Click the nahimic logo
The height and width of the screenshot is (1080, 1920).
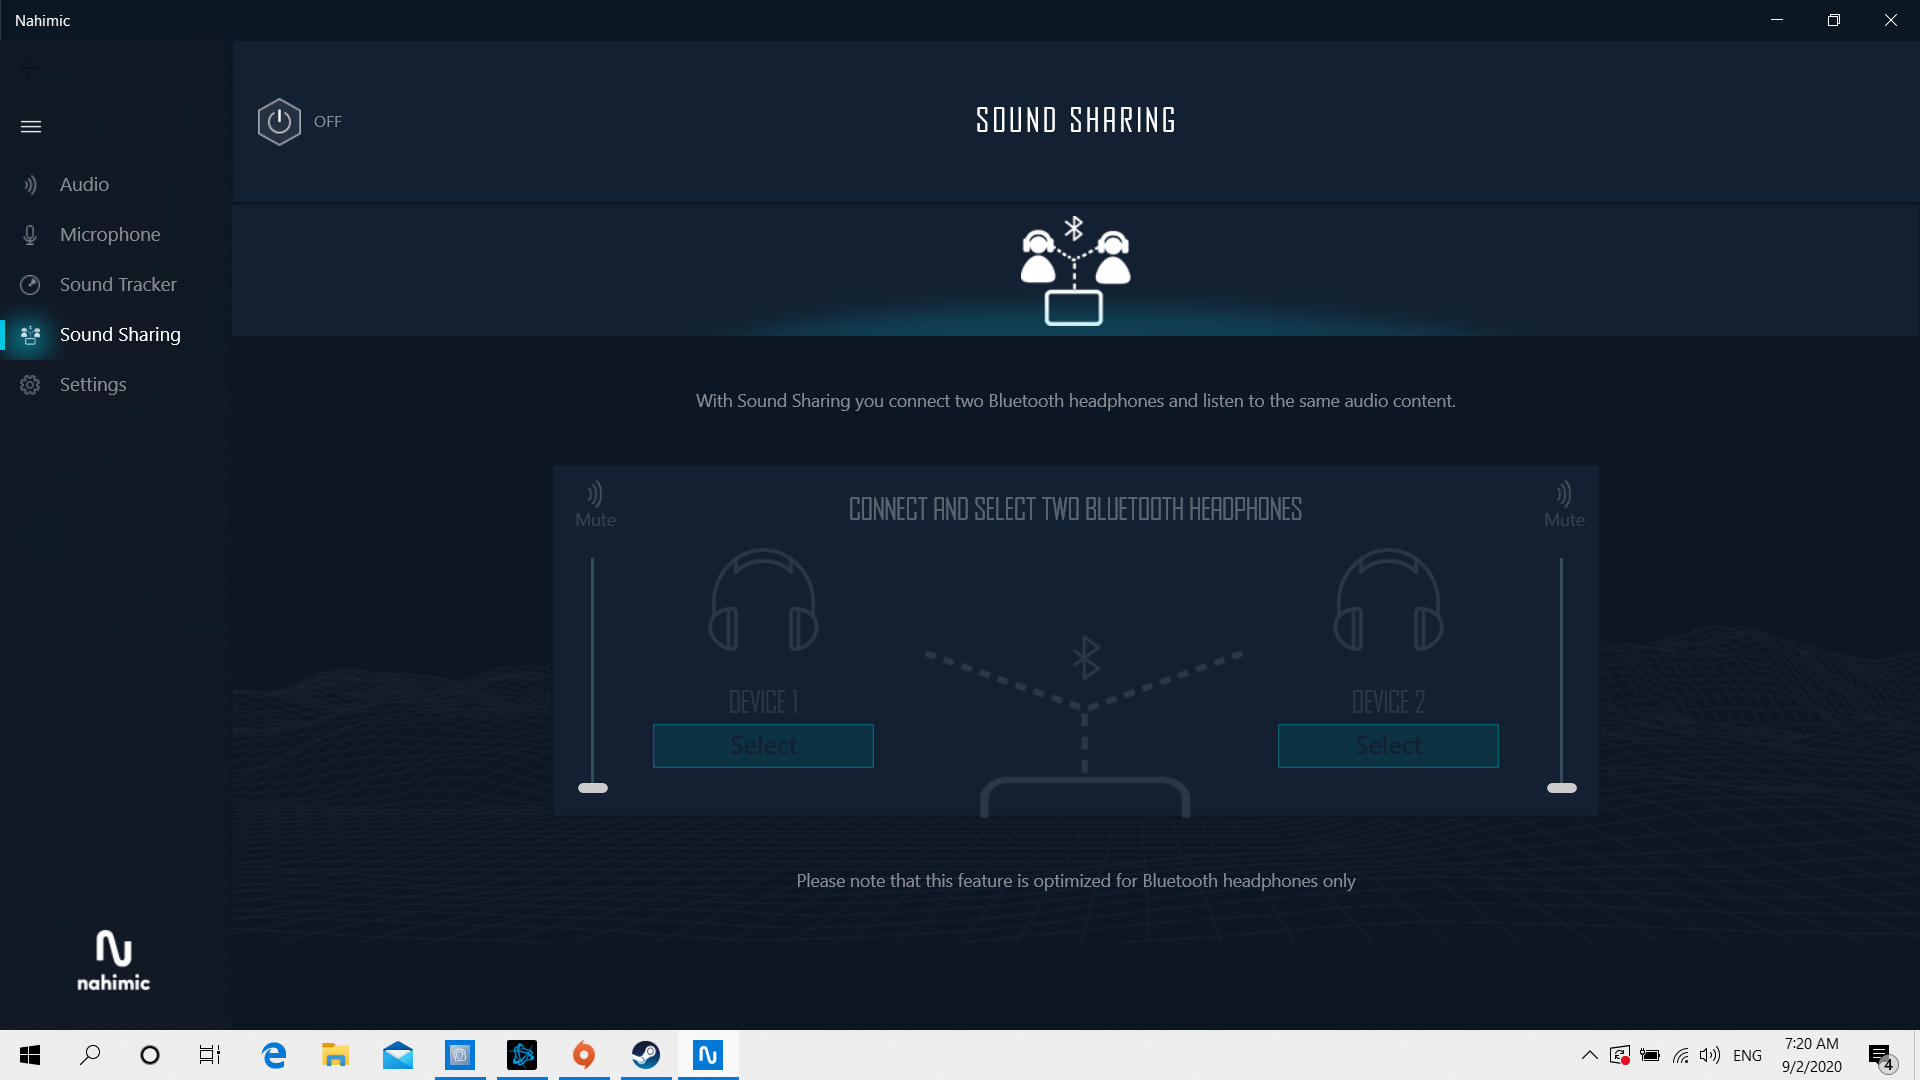point(113,960)
